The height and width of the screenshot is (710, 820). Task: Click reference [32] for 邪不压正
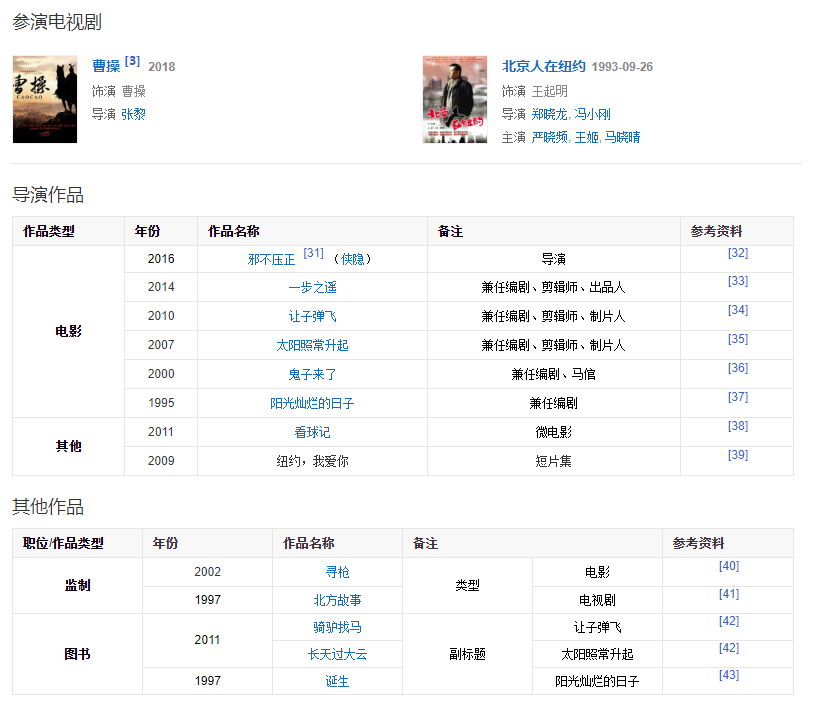[738, 254]
